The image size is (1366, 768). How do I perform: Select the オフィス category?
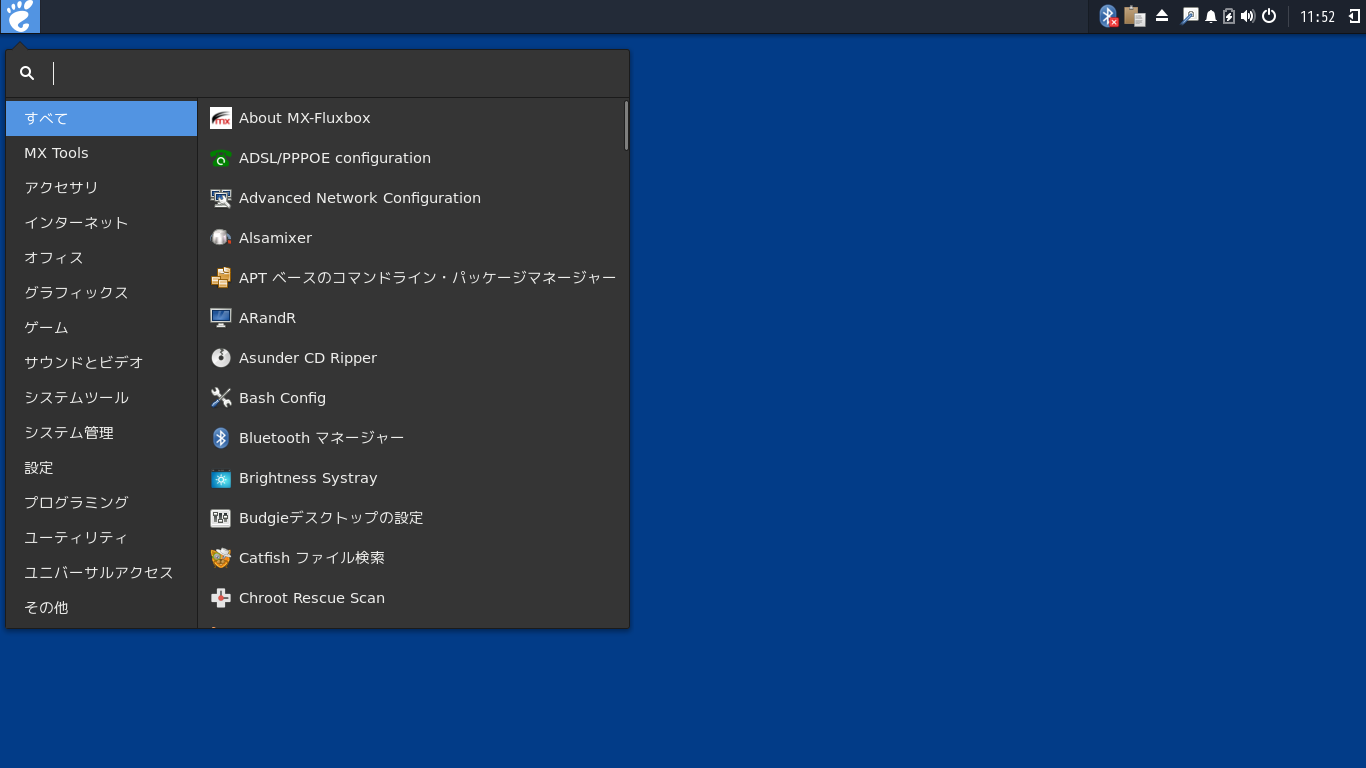[x=101, y=258]
